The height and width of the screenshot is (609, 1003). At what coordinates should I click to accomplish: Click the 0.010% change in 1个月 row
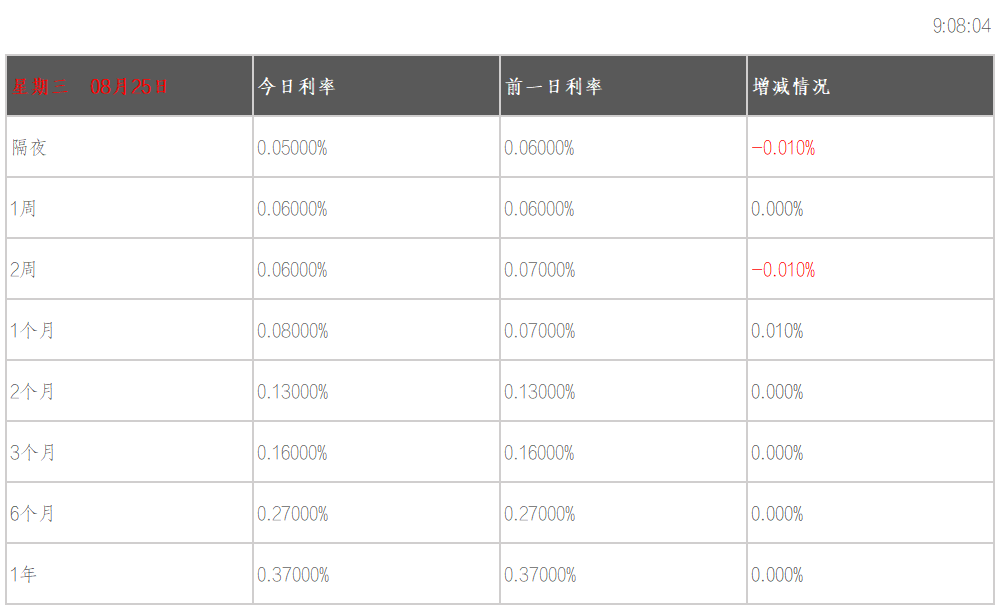[x=777, y=331]
